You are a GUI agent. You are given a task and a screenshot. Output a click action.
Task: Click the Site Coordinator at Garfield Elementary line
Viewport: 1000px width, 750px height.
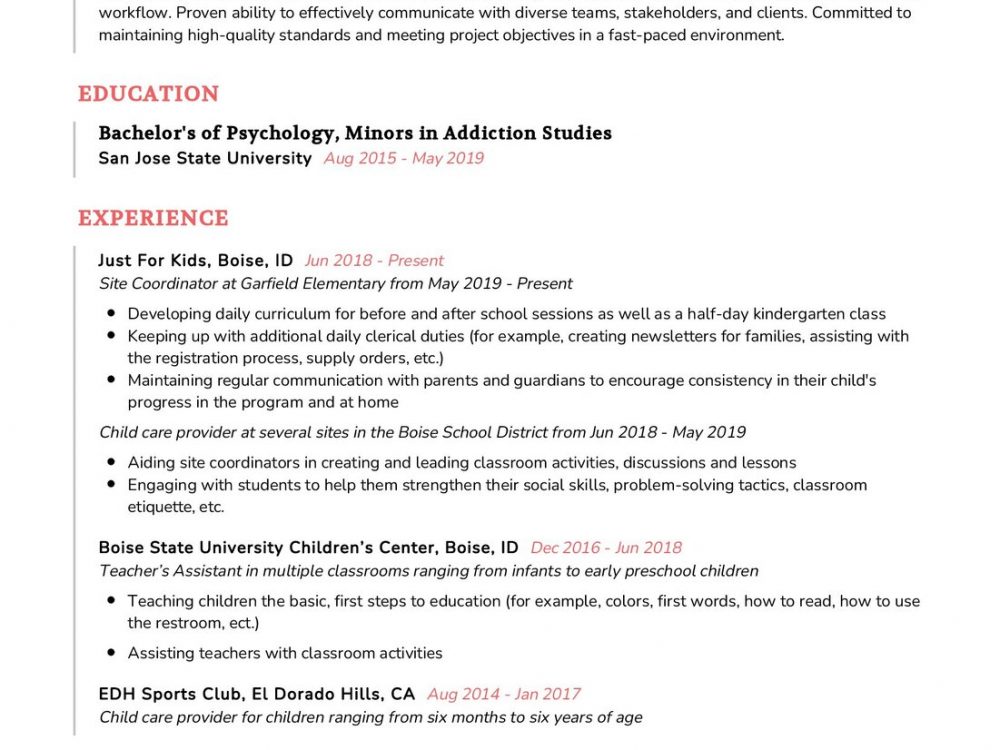(336, 283)
